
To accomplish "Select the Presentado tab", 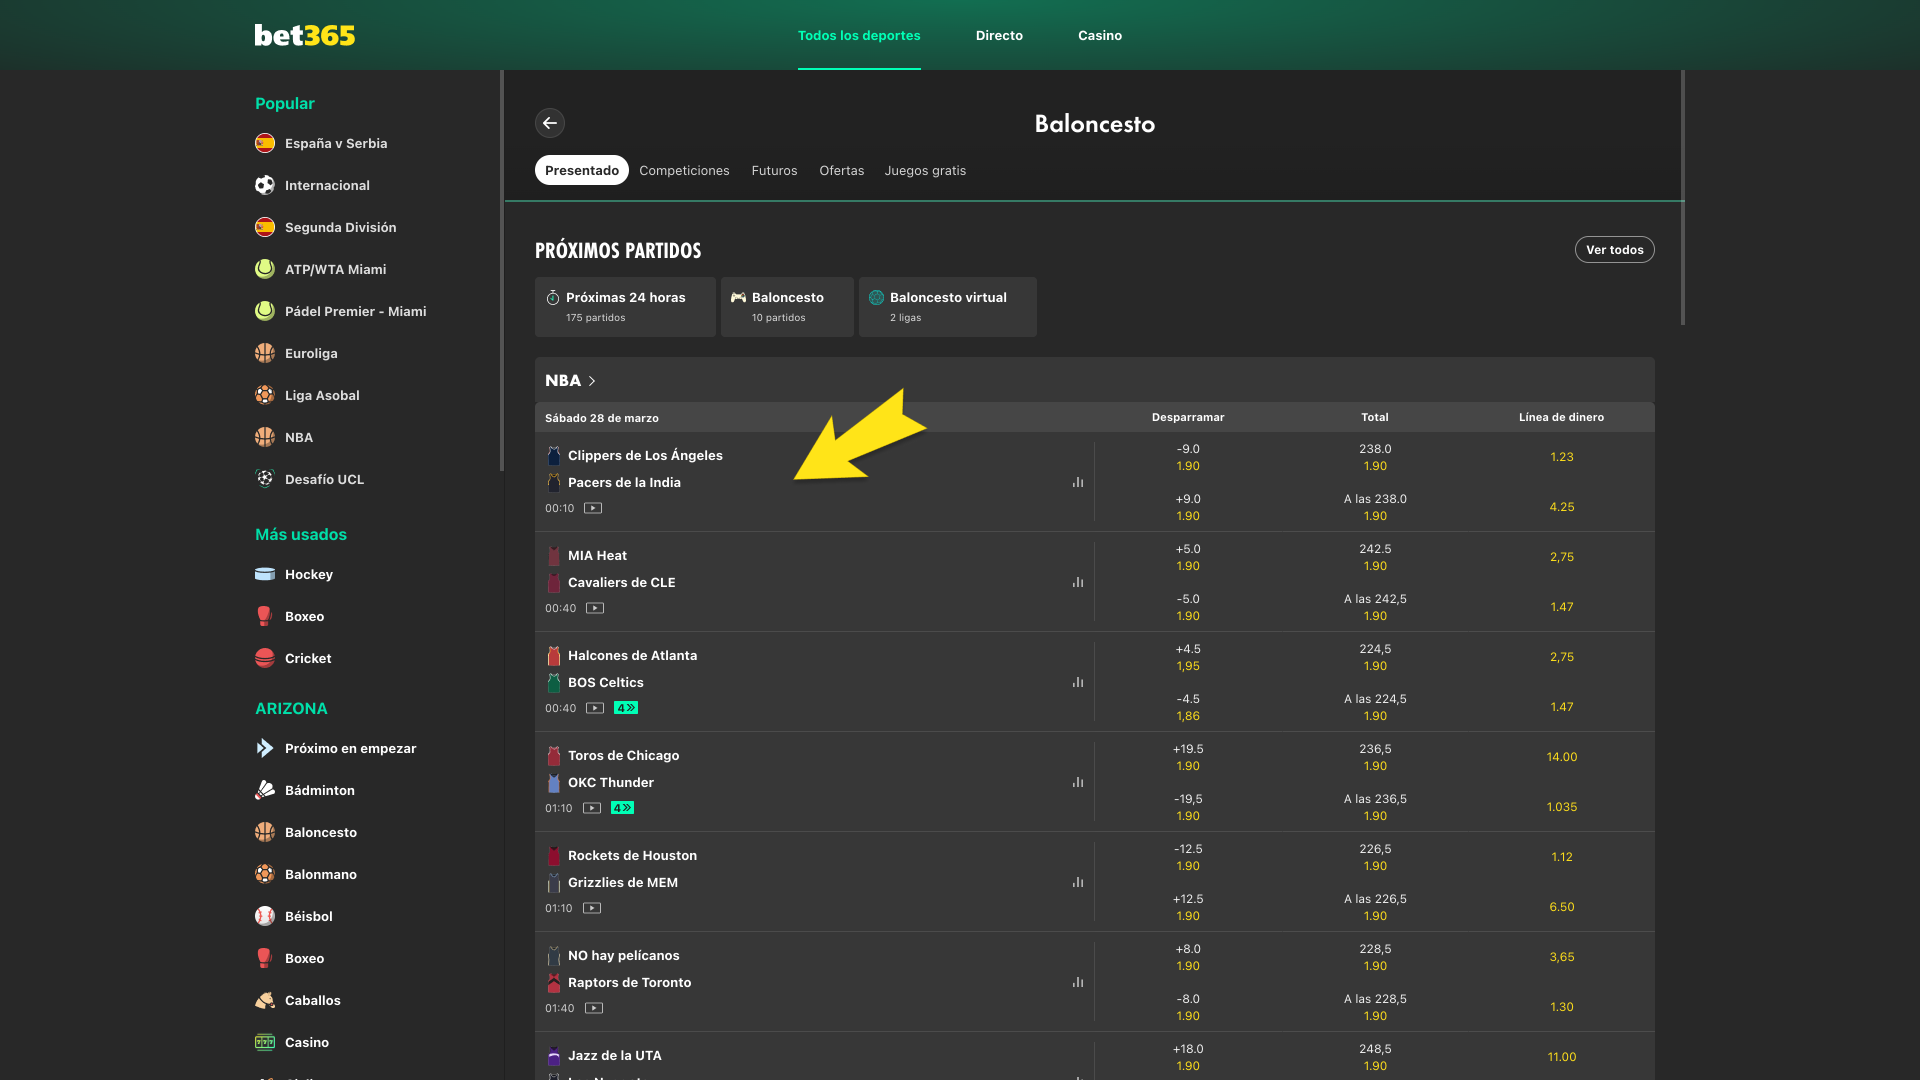I will pos(582,170).
